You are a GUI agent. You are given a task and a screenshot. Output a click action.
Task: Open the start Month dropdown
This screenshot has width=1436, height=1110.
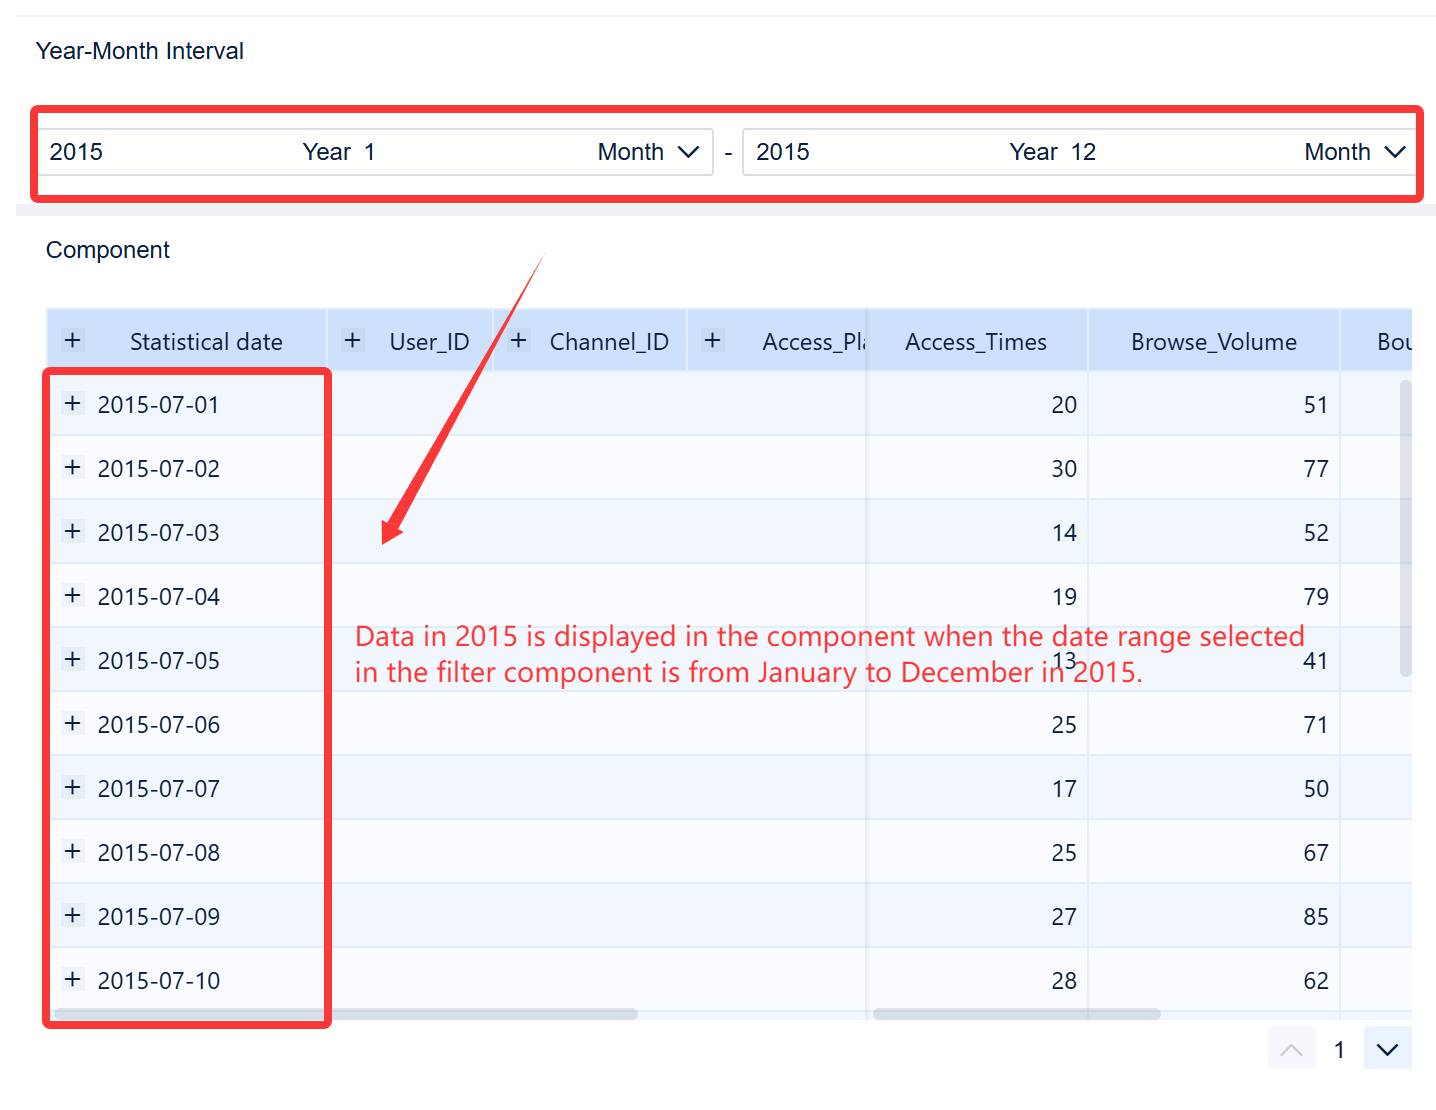[x=689, y=151]
